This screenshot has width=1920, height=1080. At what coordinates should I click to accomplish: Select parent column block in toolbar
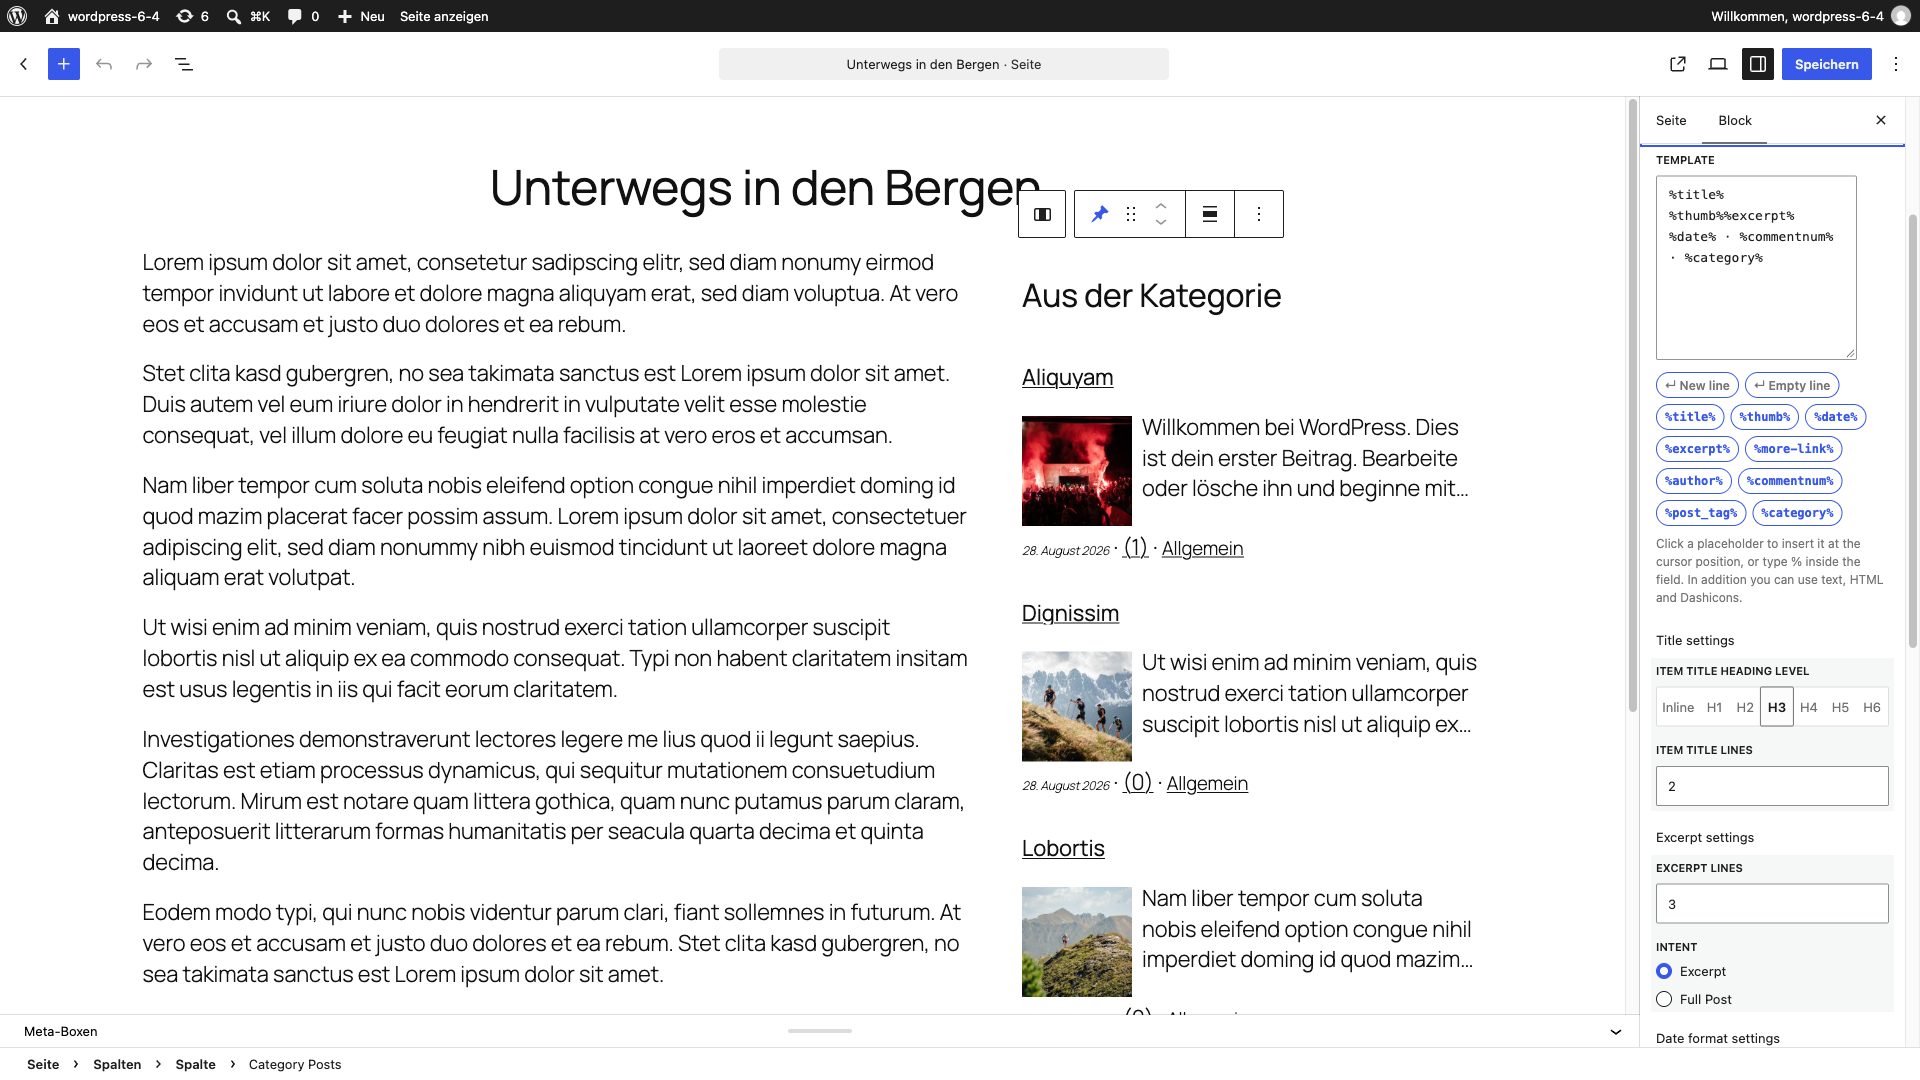[1042, 214]
